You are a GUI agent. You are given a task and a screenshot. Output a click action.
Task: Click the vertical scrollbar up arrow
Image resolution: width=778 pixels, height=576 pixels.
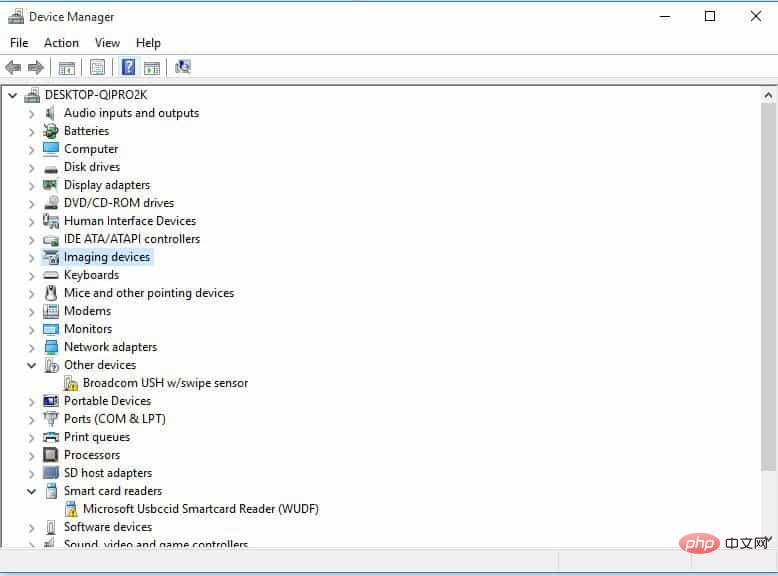pos(769,95)
